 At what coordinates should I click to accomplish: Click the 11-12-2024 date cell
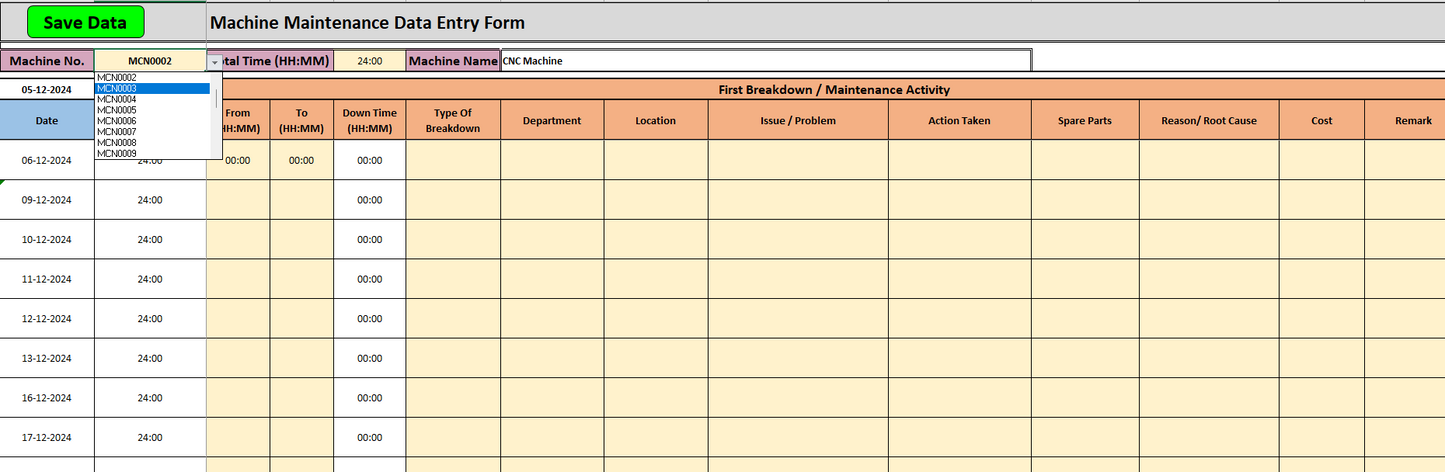(47, 279)
